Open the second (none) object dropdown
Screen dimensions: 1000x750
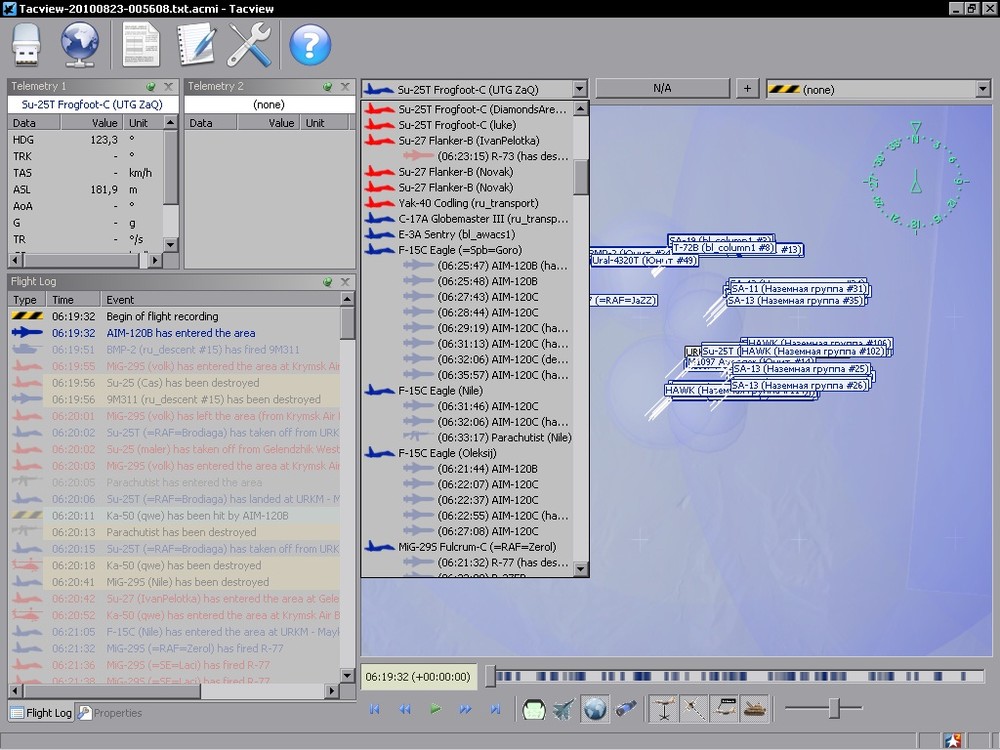[981, 90]
